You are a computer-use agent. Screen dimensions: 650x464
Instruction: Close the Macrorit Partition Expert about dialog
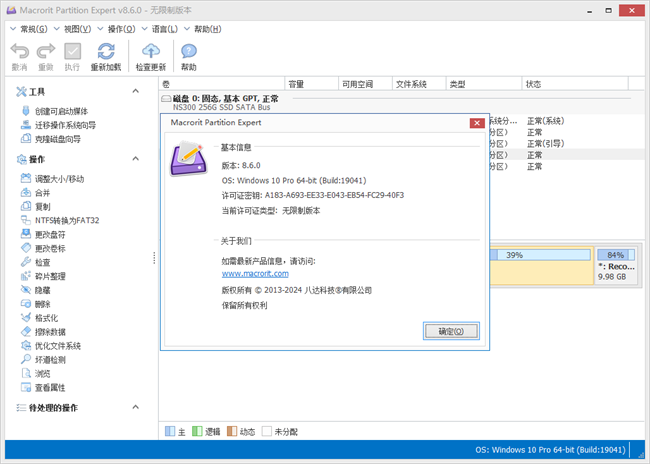(477, 123)
